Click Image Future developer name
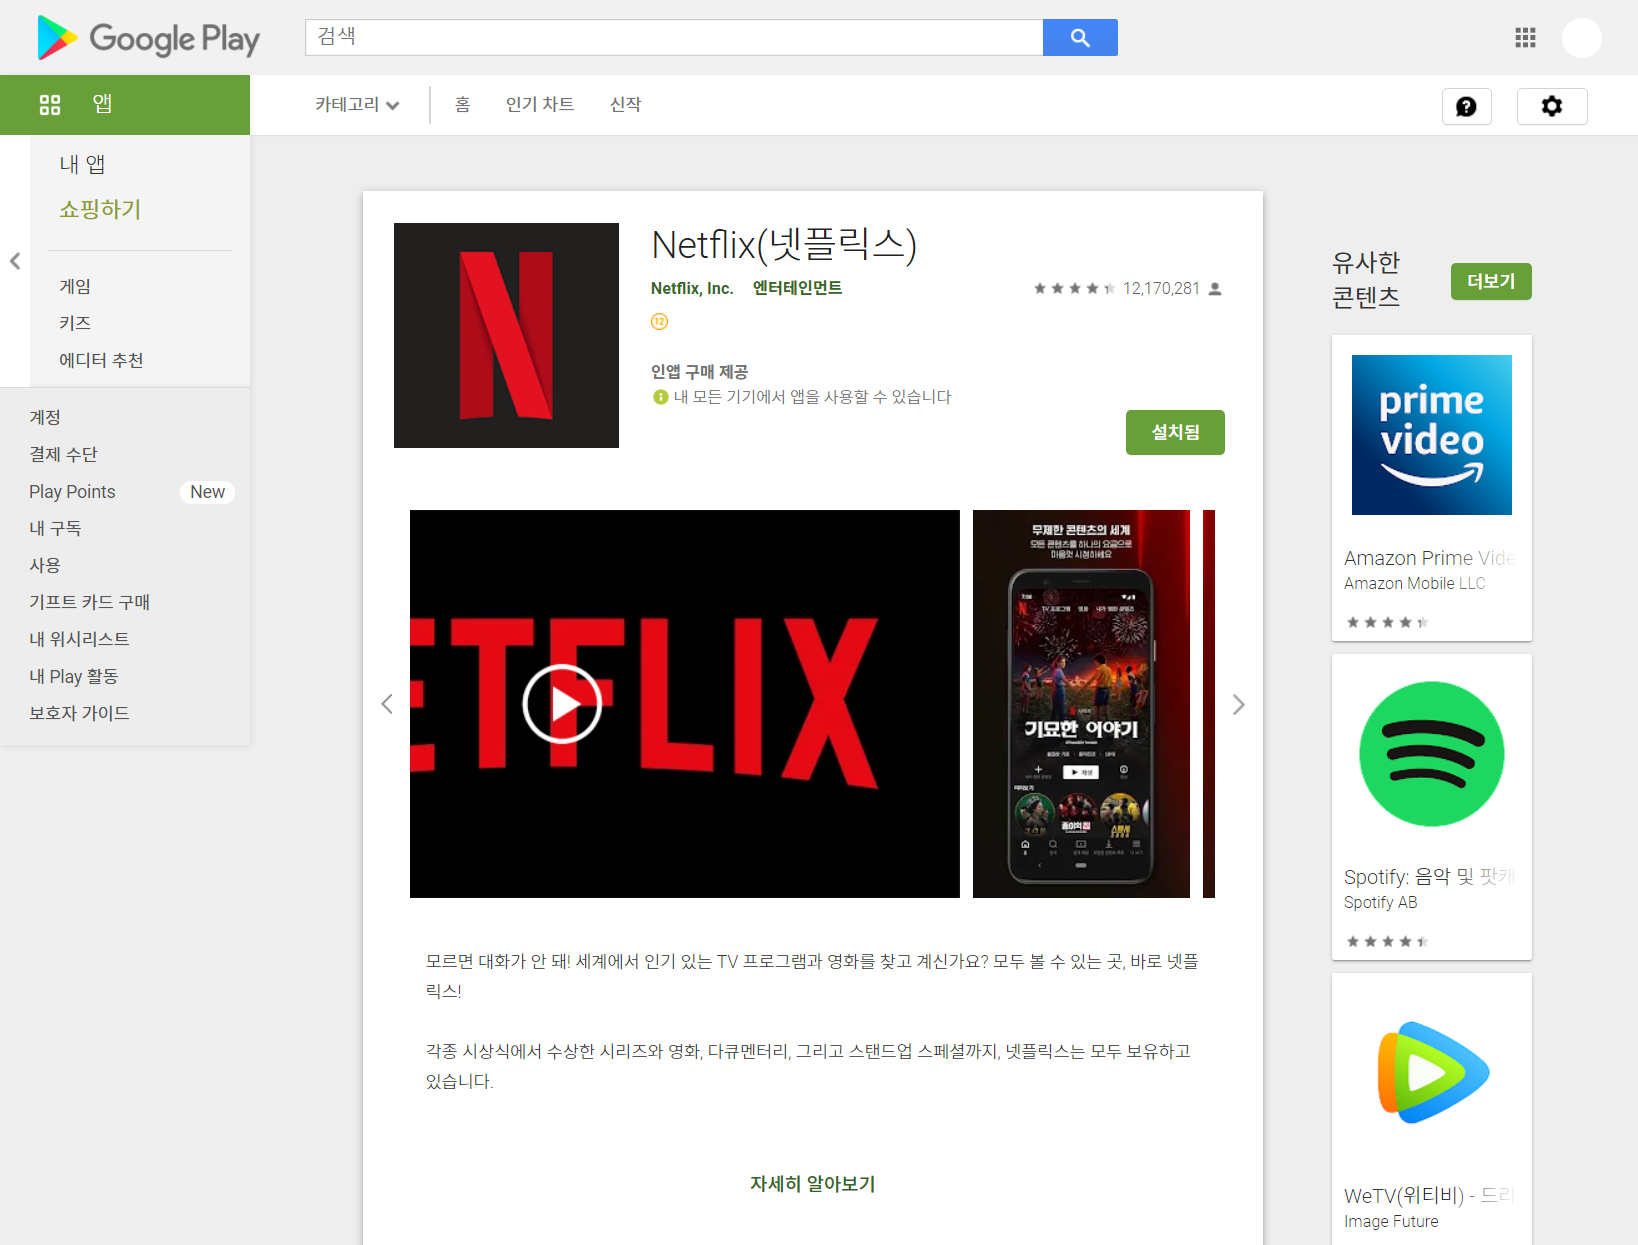 tap(1391, 1221)
